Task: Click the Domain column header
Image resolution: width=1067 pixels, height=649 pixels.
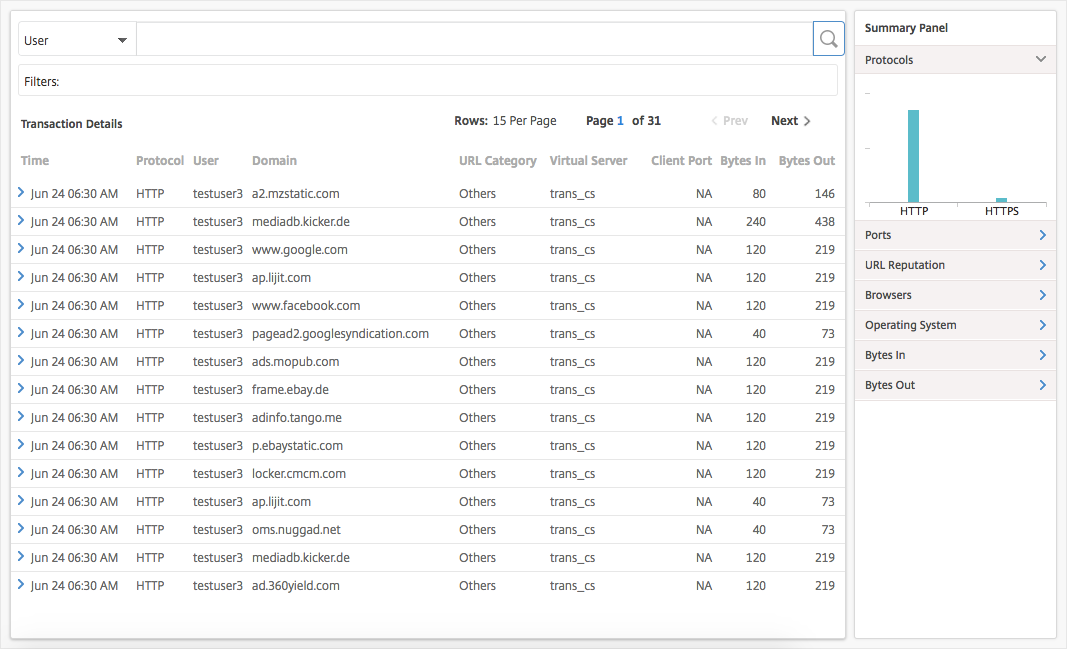Action: [274, 161]
